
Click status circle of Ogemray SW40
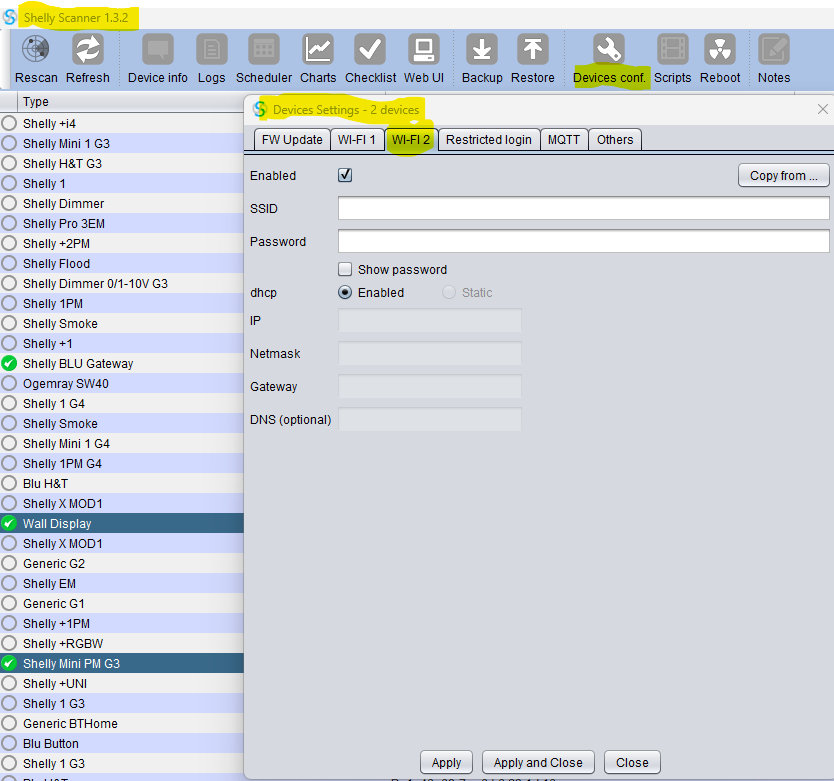coord(9,384)
